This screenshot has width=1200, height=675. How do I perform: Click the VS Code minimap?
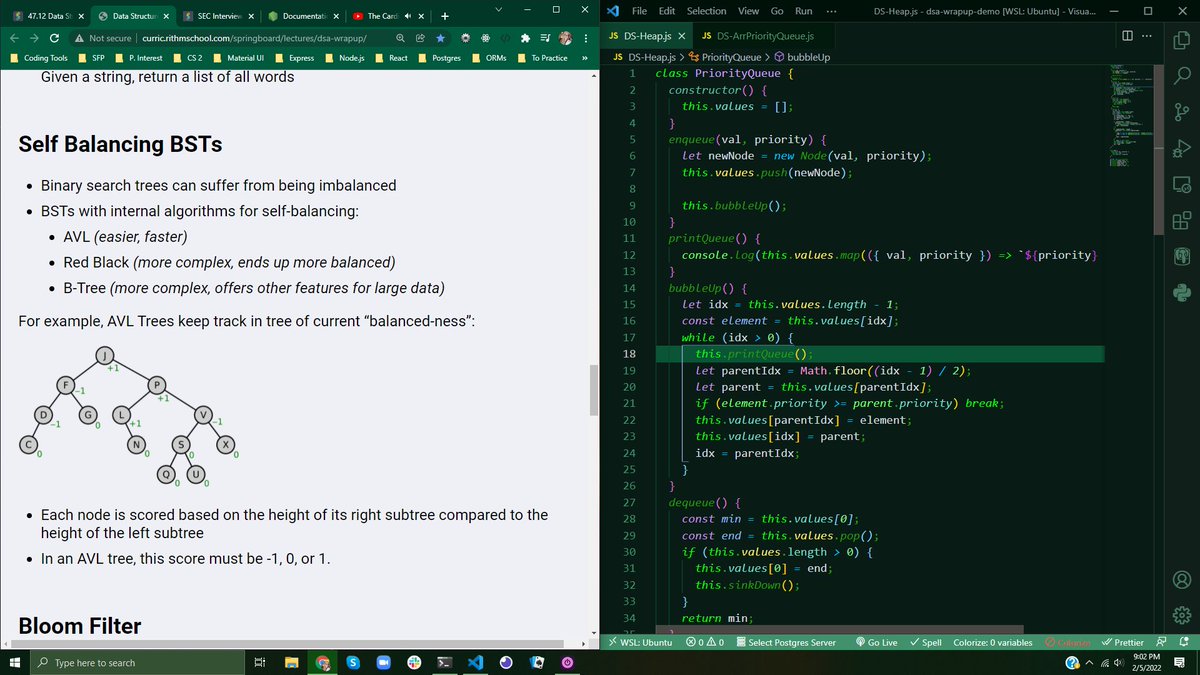click(1130, 115)
